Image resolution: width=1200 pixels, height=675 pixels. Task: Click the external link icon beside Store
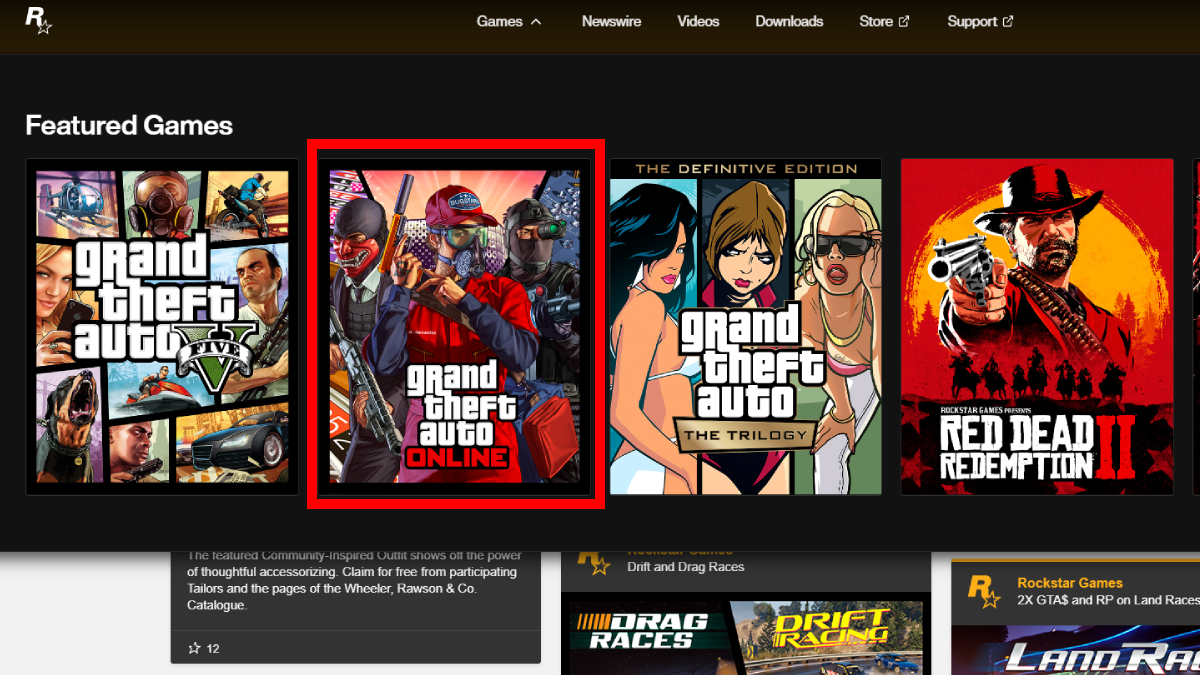(x=904, y=21)
